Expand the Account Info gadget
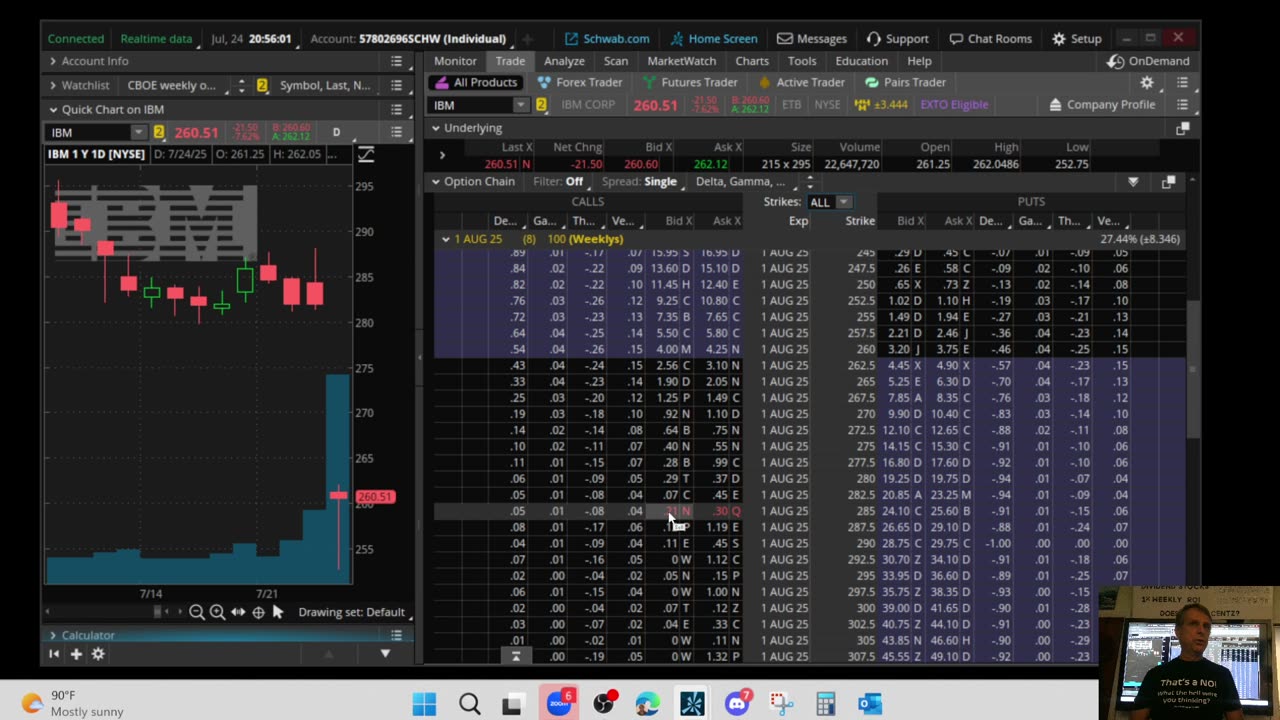The height and width of the screenshot is (720, 1280). 52,61
